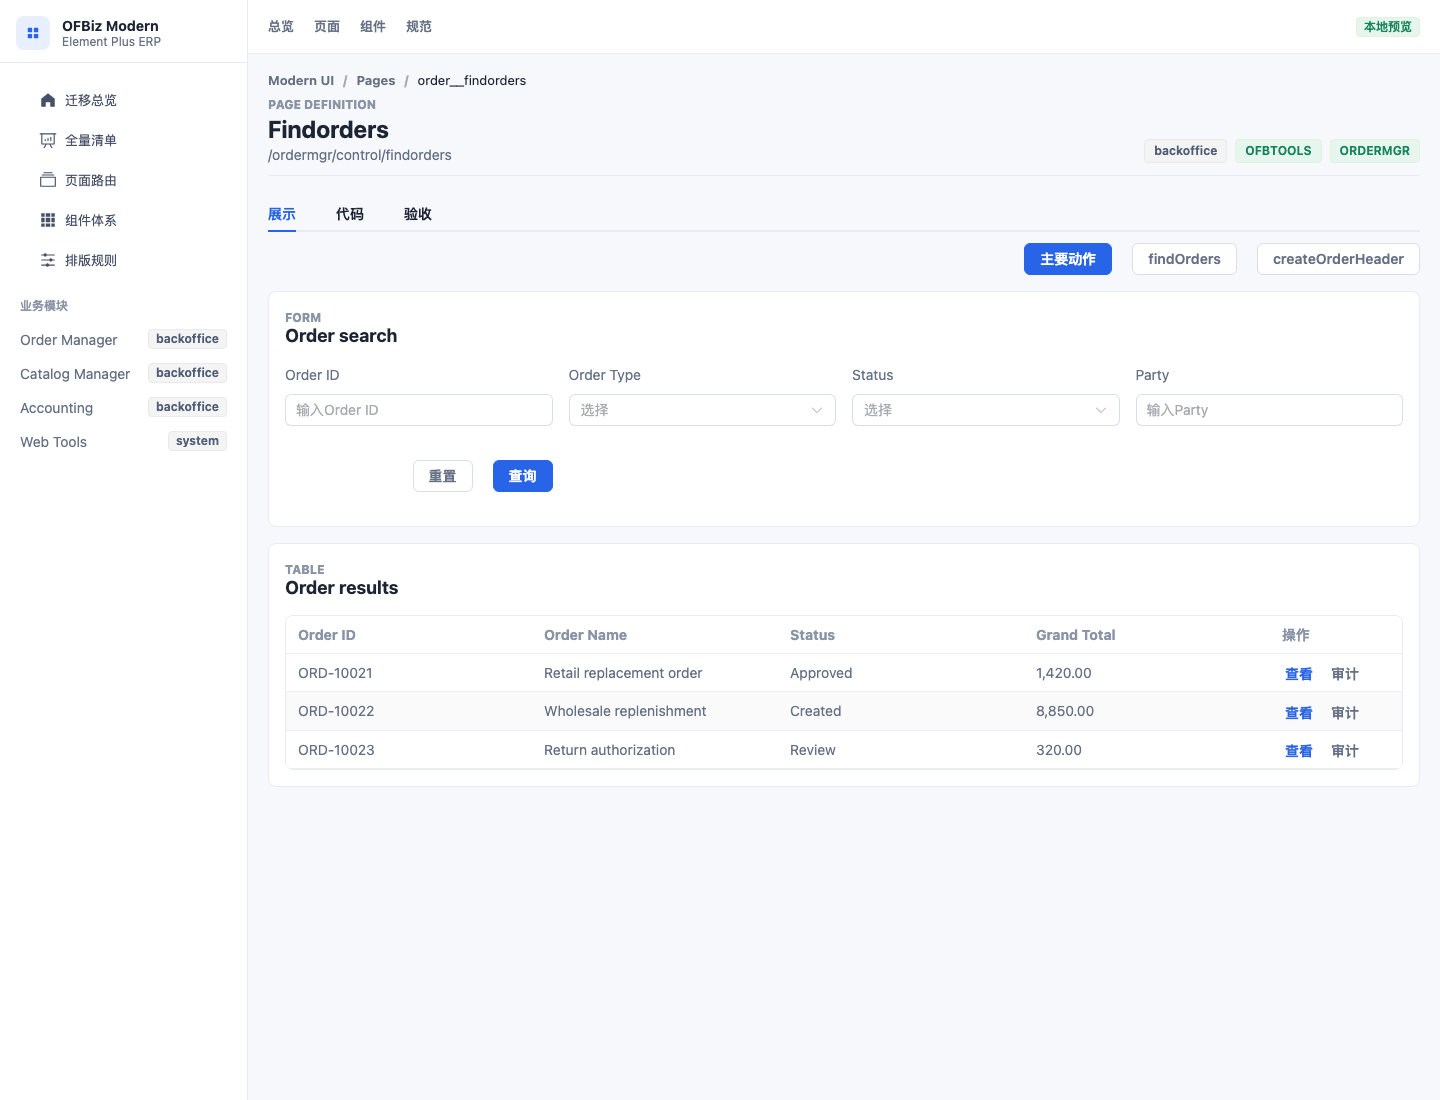Image resolution: width=1440 pixels, height=1100 pixels.
Task: Click the 主要动作 button
Action: pyautogui.click(x=1068, y=259)
